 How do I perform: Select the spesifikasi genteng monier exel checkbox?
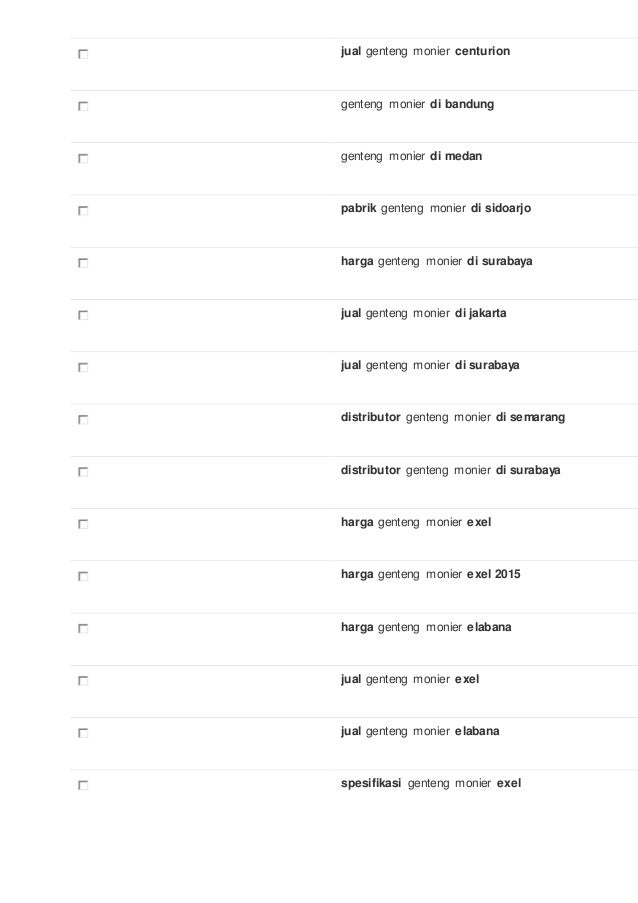82,786
